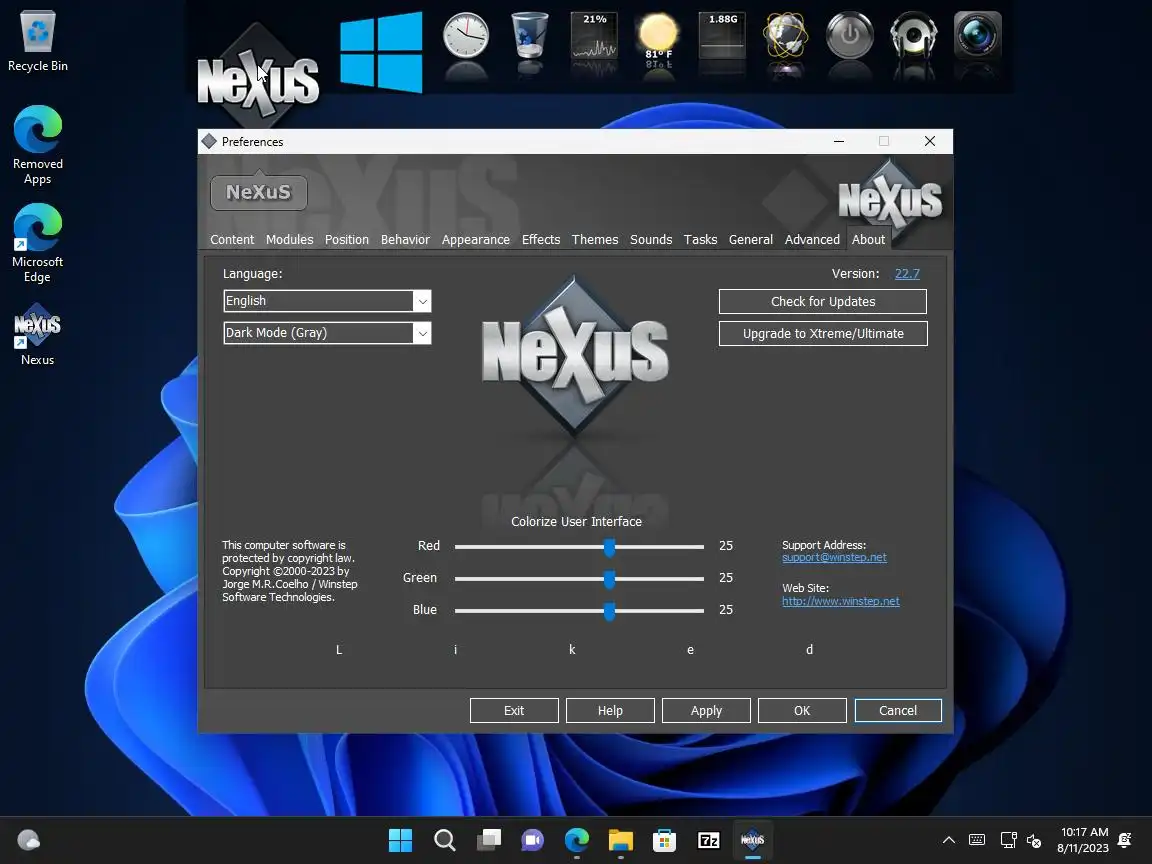Open the Microsoft Edge desktop shortcut

37,243
